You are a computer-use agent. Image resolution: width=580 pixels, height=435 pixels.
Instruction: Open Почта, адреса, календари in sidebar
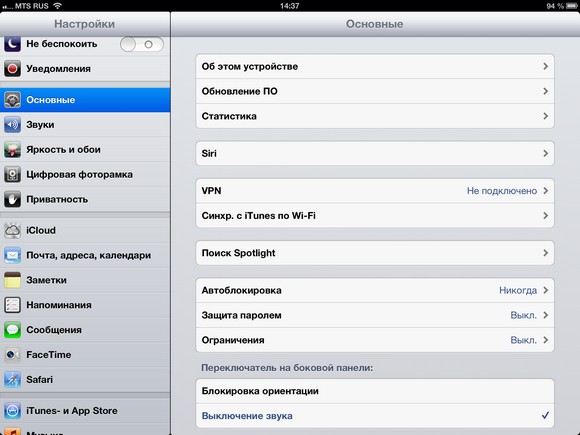(x=85, y=255)
